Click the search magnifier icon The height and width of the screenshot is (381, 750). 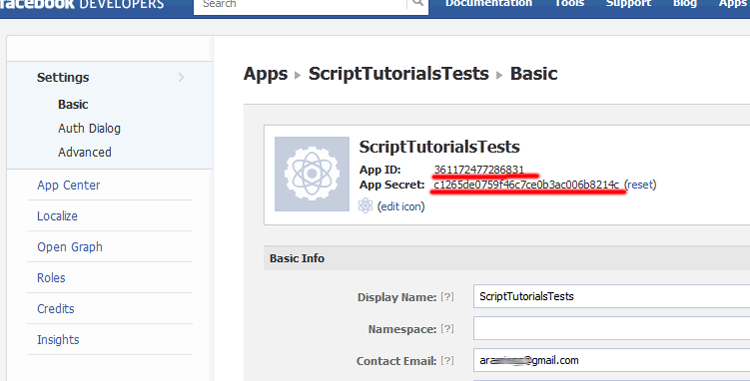418,3
